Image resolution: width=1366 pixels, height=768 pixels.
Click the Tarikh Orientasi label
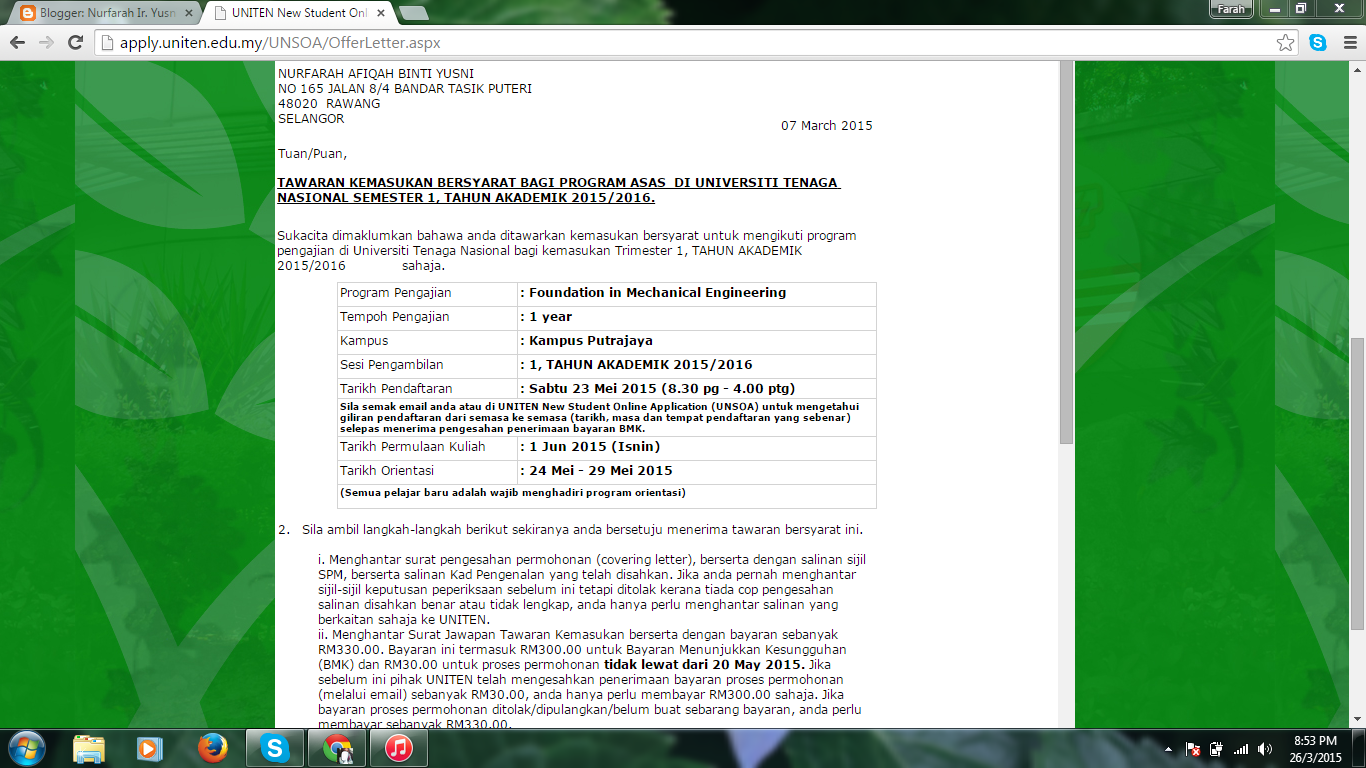tap(387, 470)
